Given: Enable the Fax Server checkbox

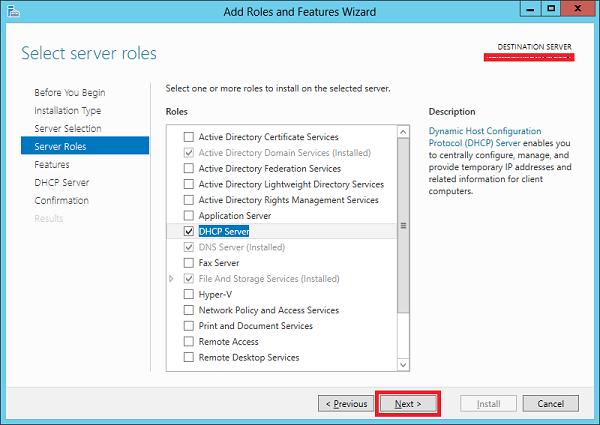Looking at the screenshot, I should click(190, 262).
